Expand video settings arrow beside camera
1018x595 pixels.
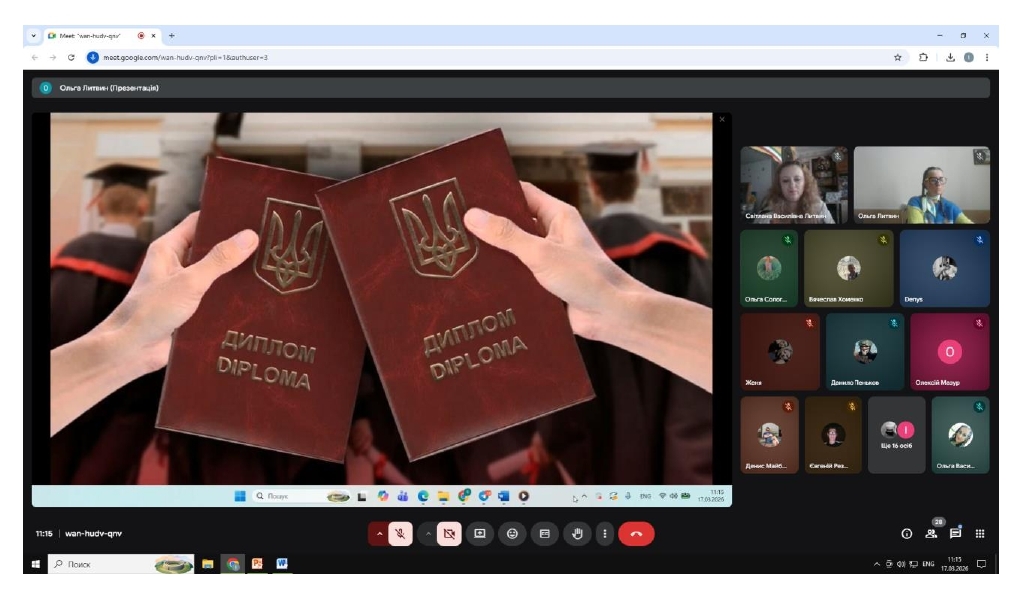pyautogui.click(x=428, y=534)
